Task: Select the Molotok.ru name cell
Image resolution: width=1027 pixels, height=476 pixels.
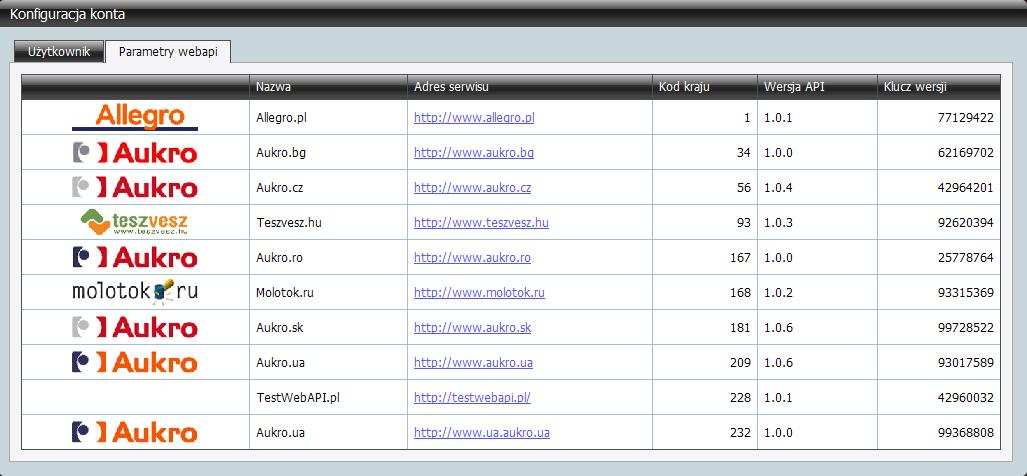Action: click(x=328, y=293)
